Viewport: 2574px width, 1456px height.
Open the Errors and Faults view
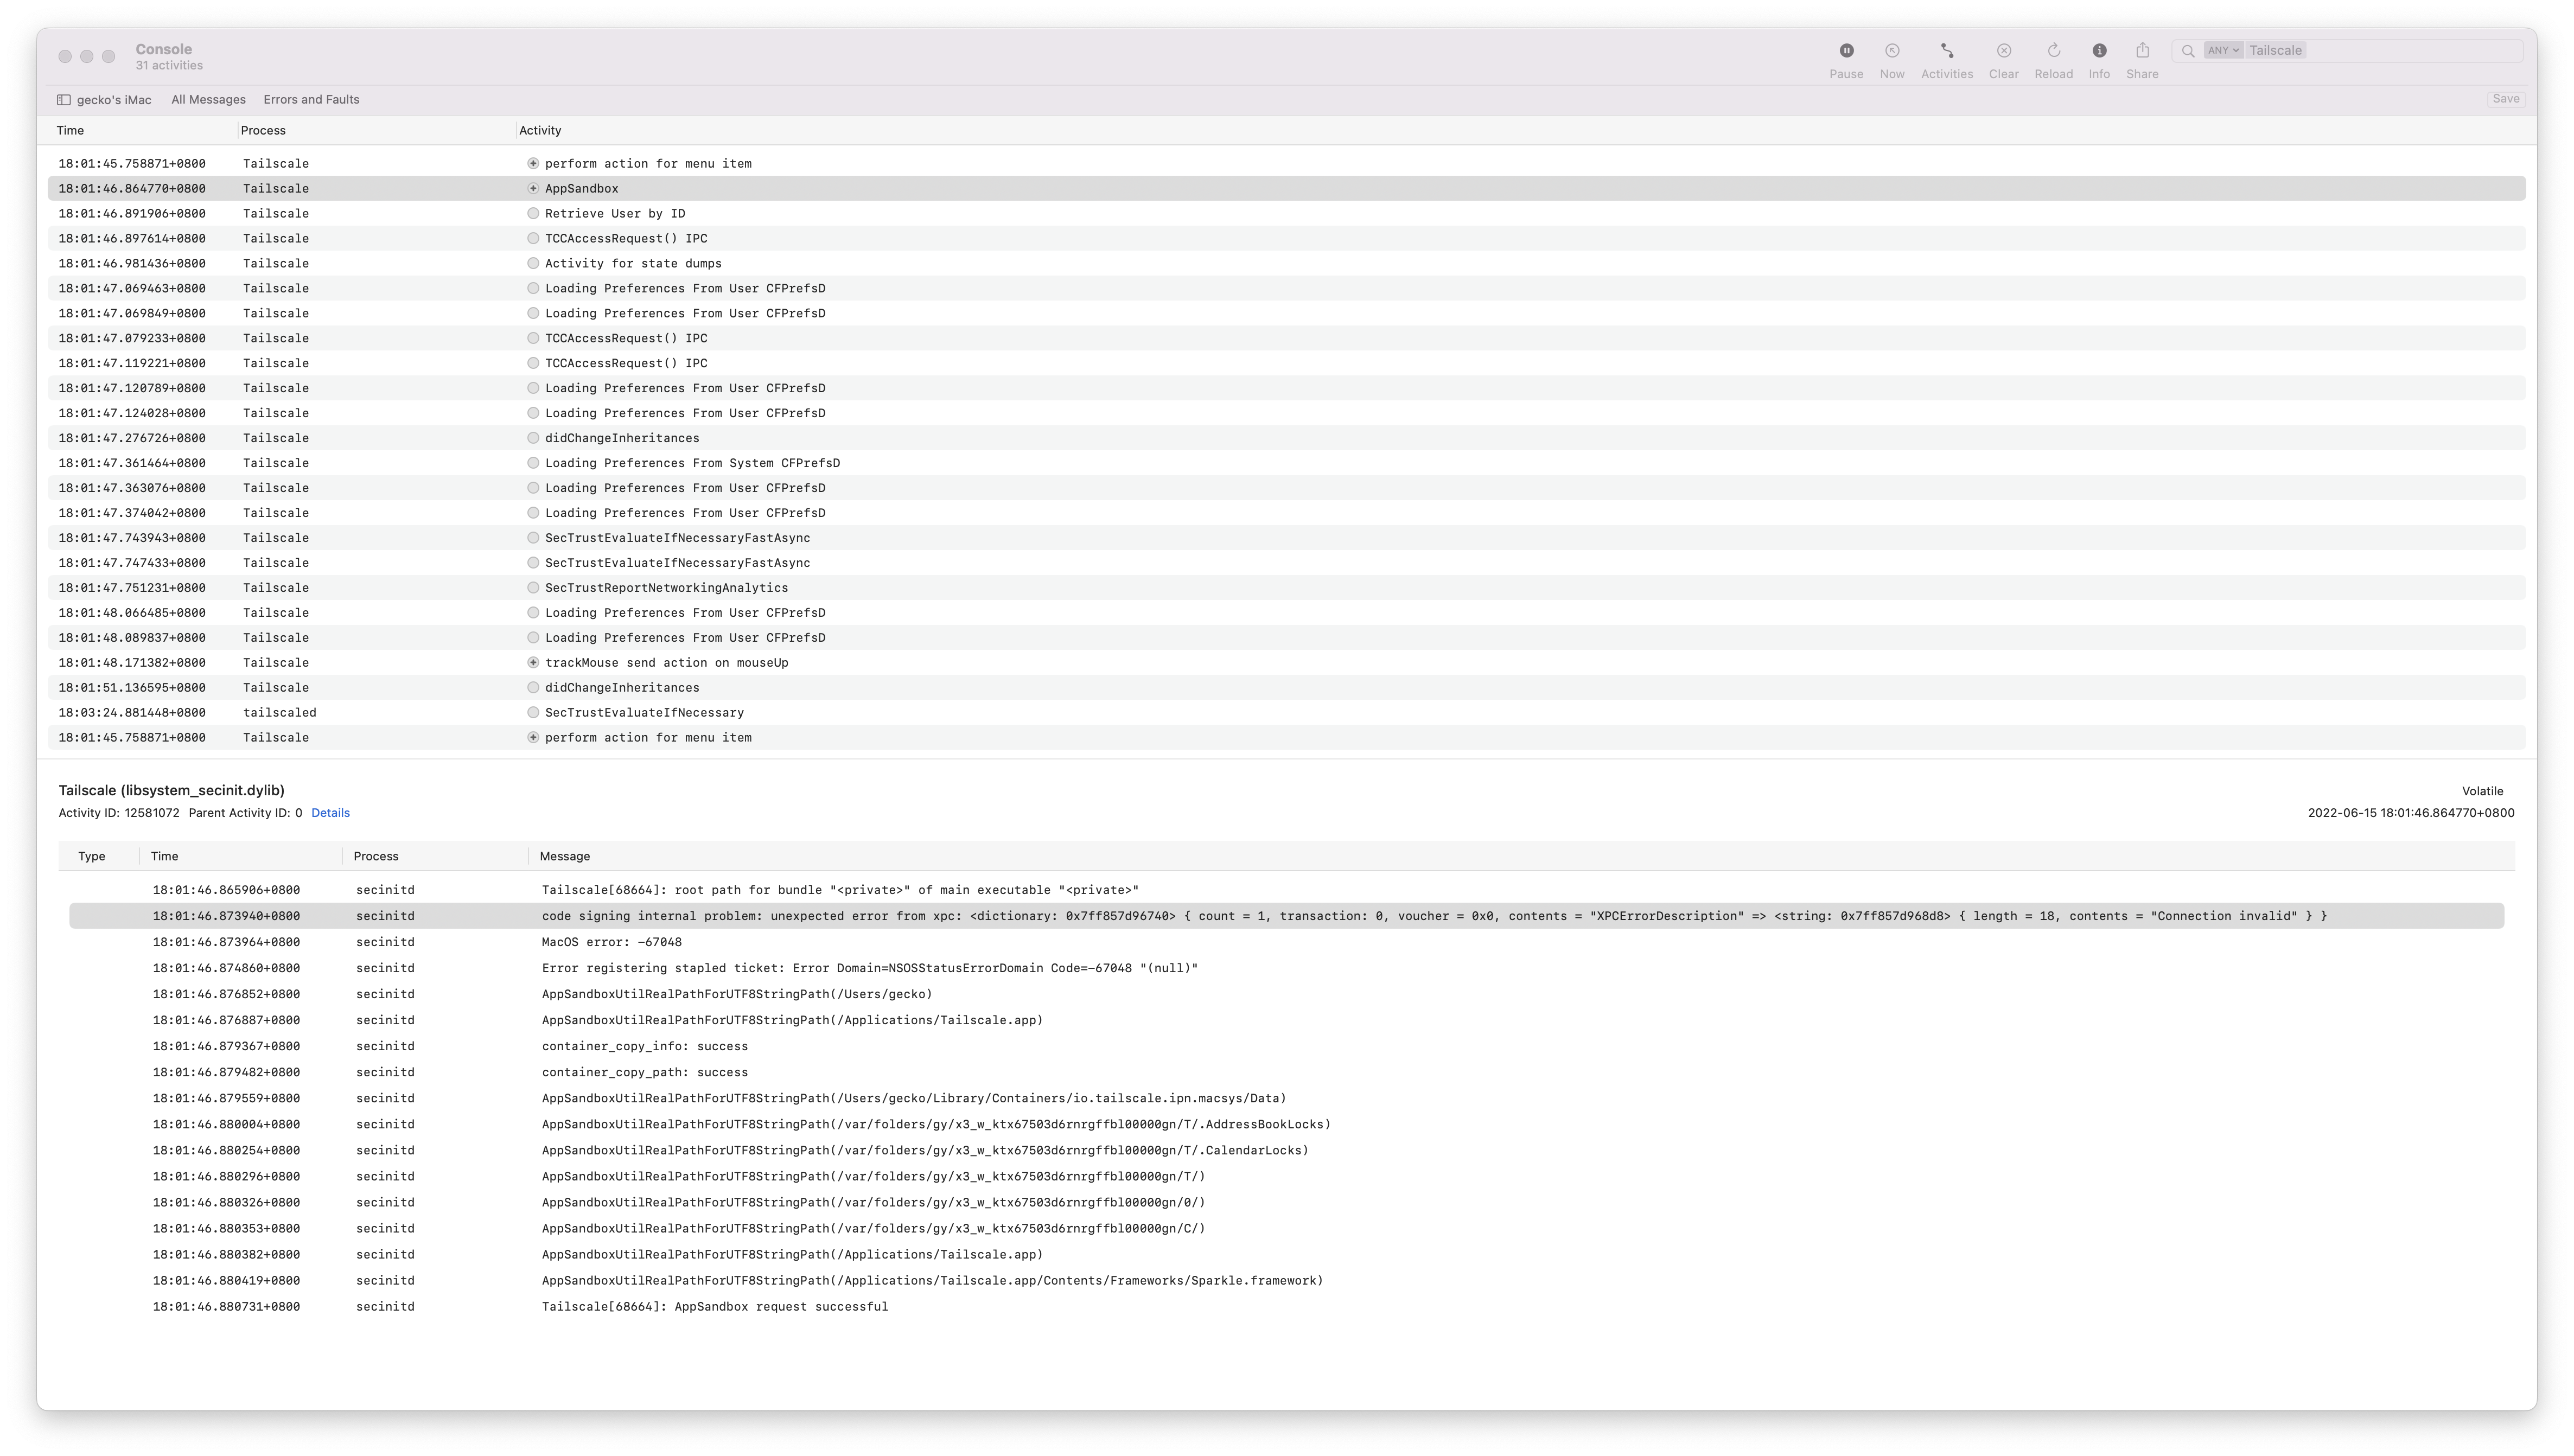point(311,99)
